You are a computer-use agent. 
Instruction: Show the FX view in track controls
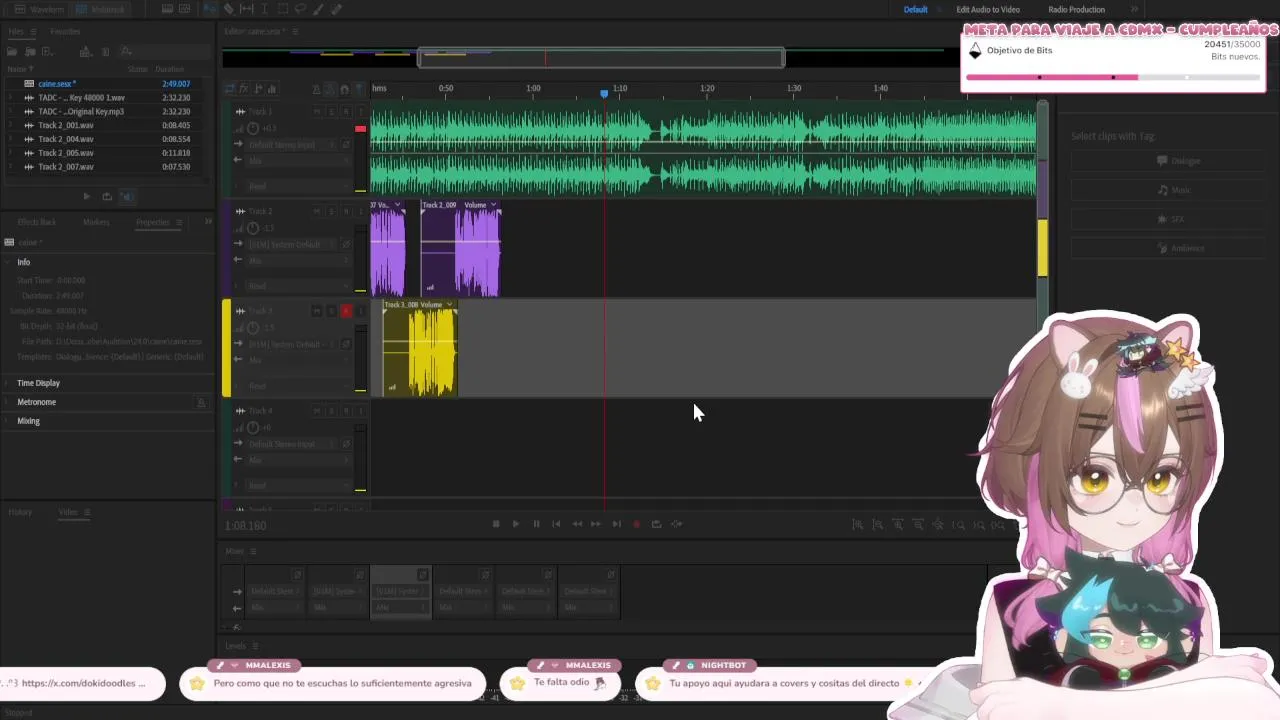coord(243,89)
